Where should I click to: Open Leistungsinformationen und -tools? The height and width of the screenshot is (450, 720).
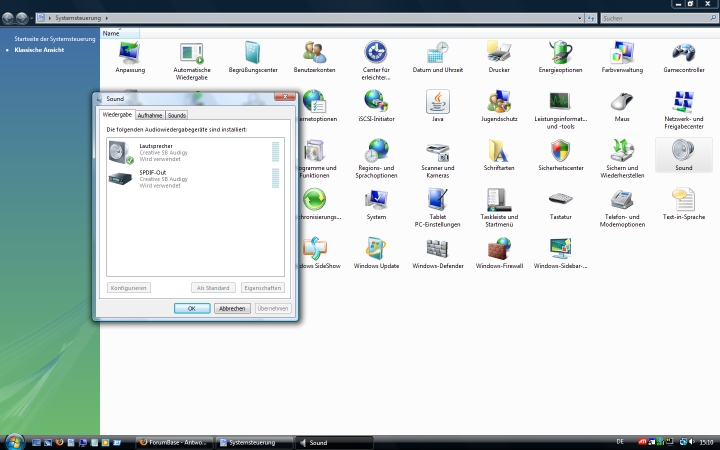561,110
